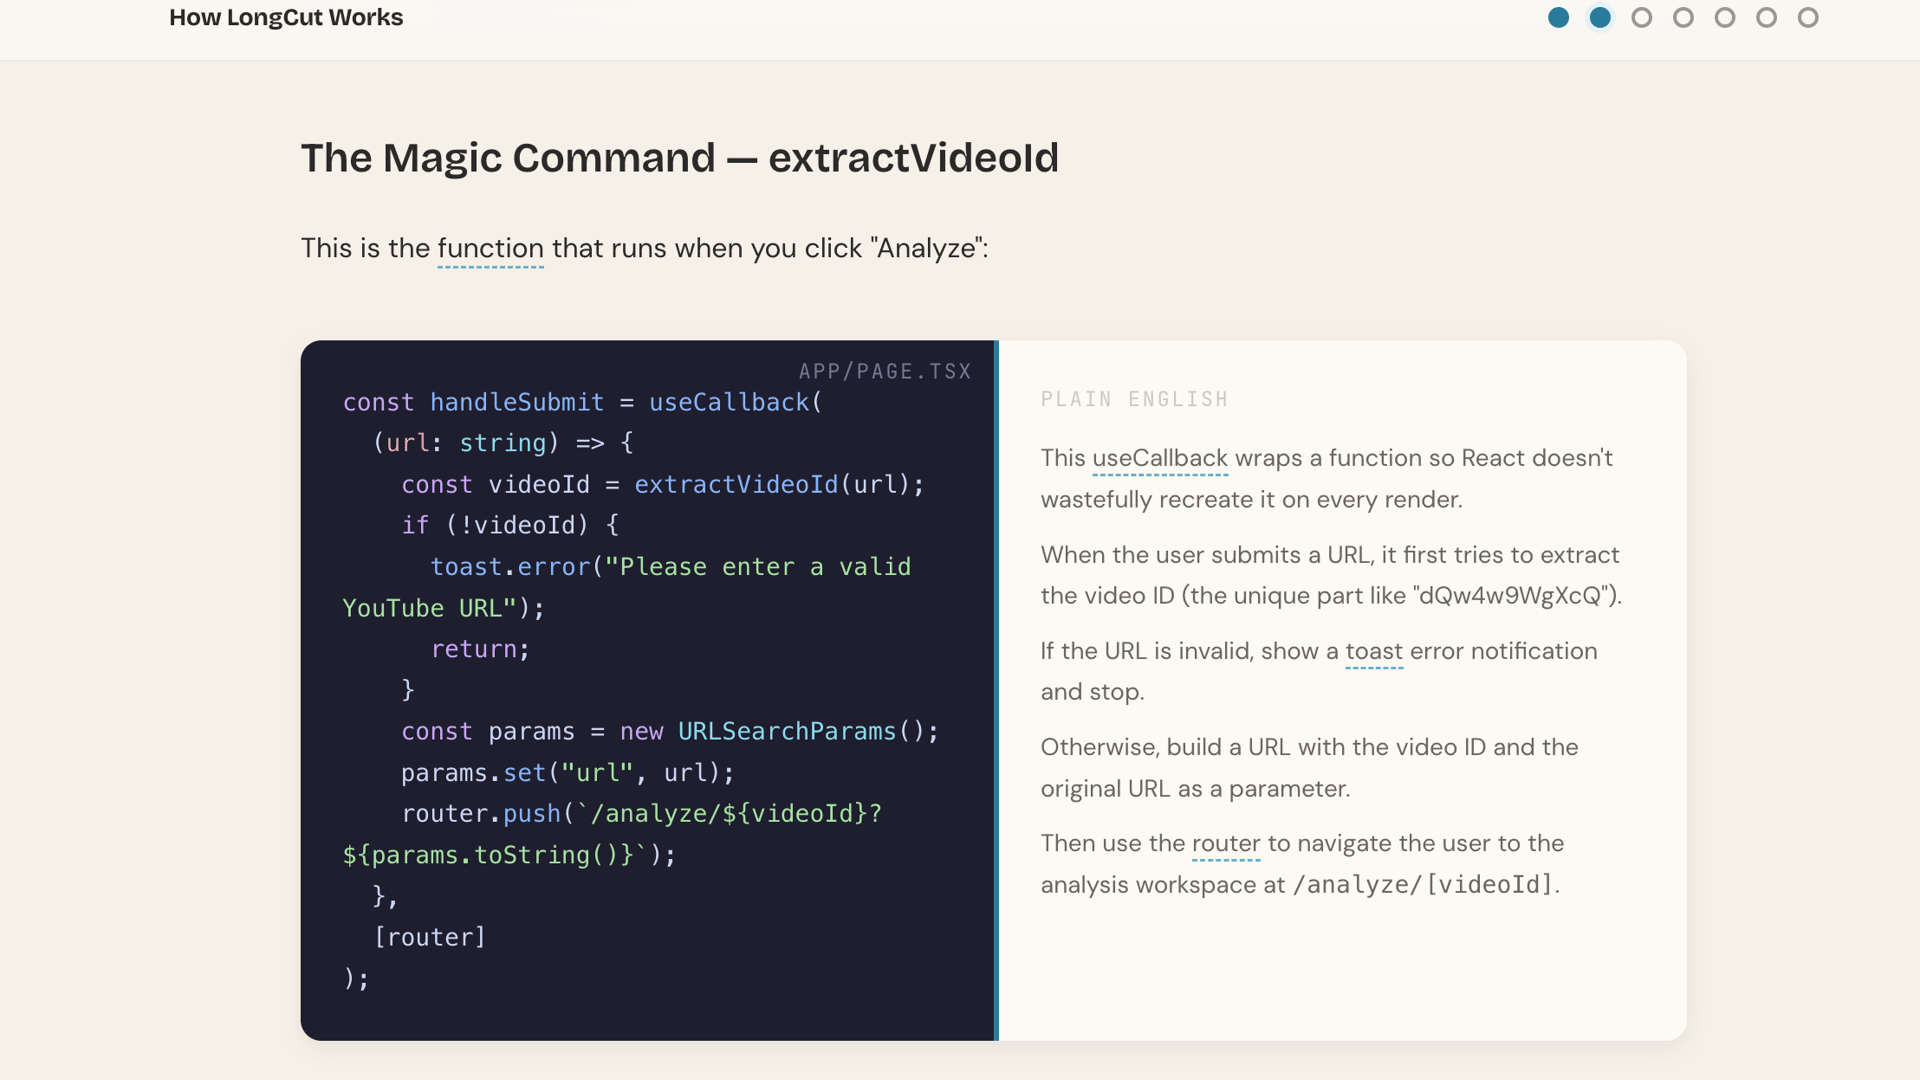Click the APP/PAGE.TSX file label
Screen dimensions: 1920x1080
(884, 371)
